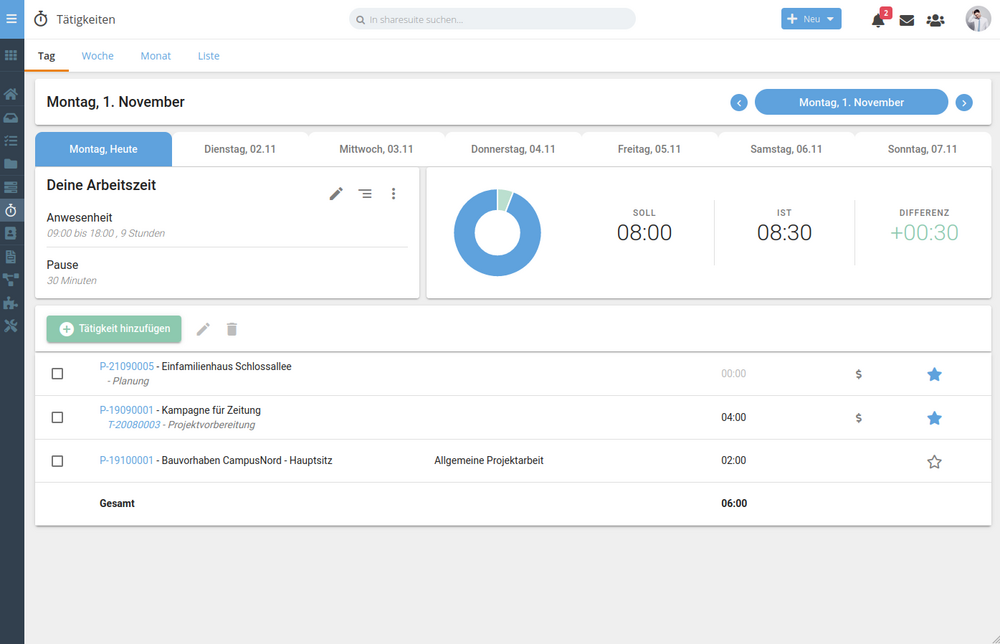Click the hamburger menu icon
The height and width of the screenshot is (644, 1000).
point(12,19)
